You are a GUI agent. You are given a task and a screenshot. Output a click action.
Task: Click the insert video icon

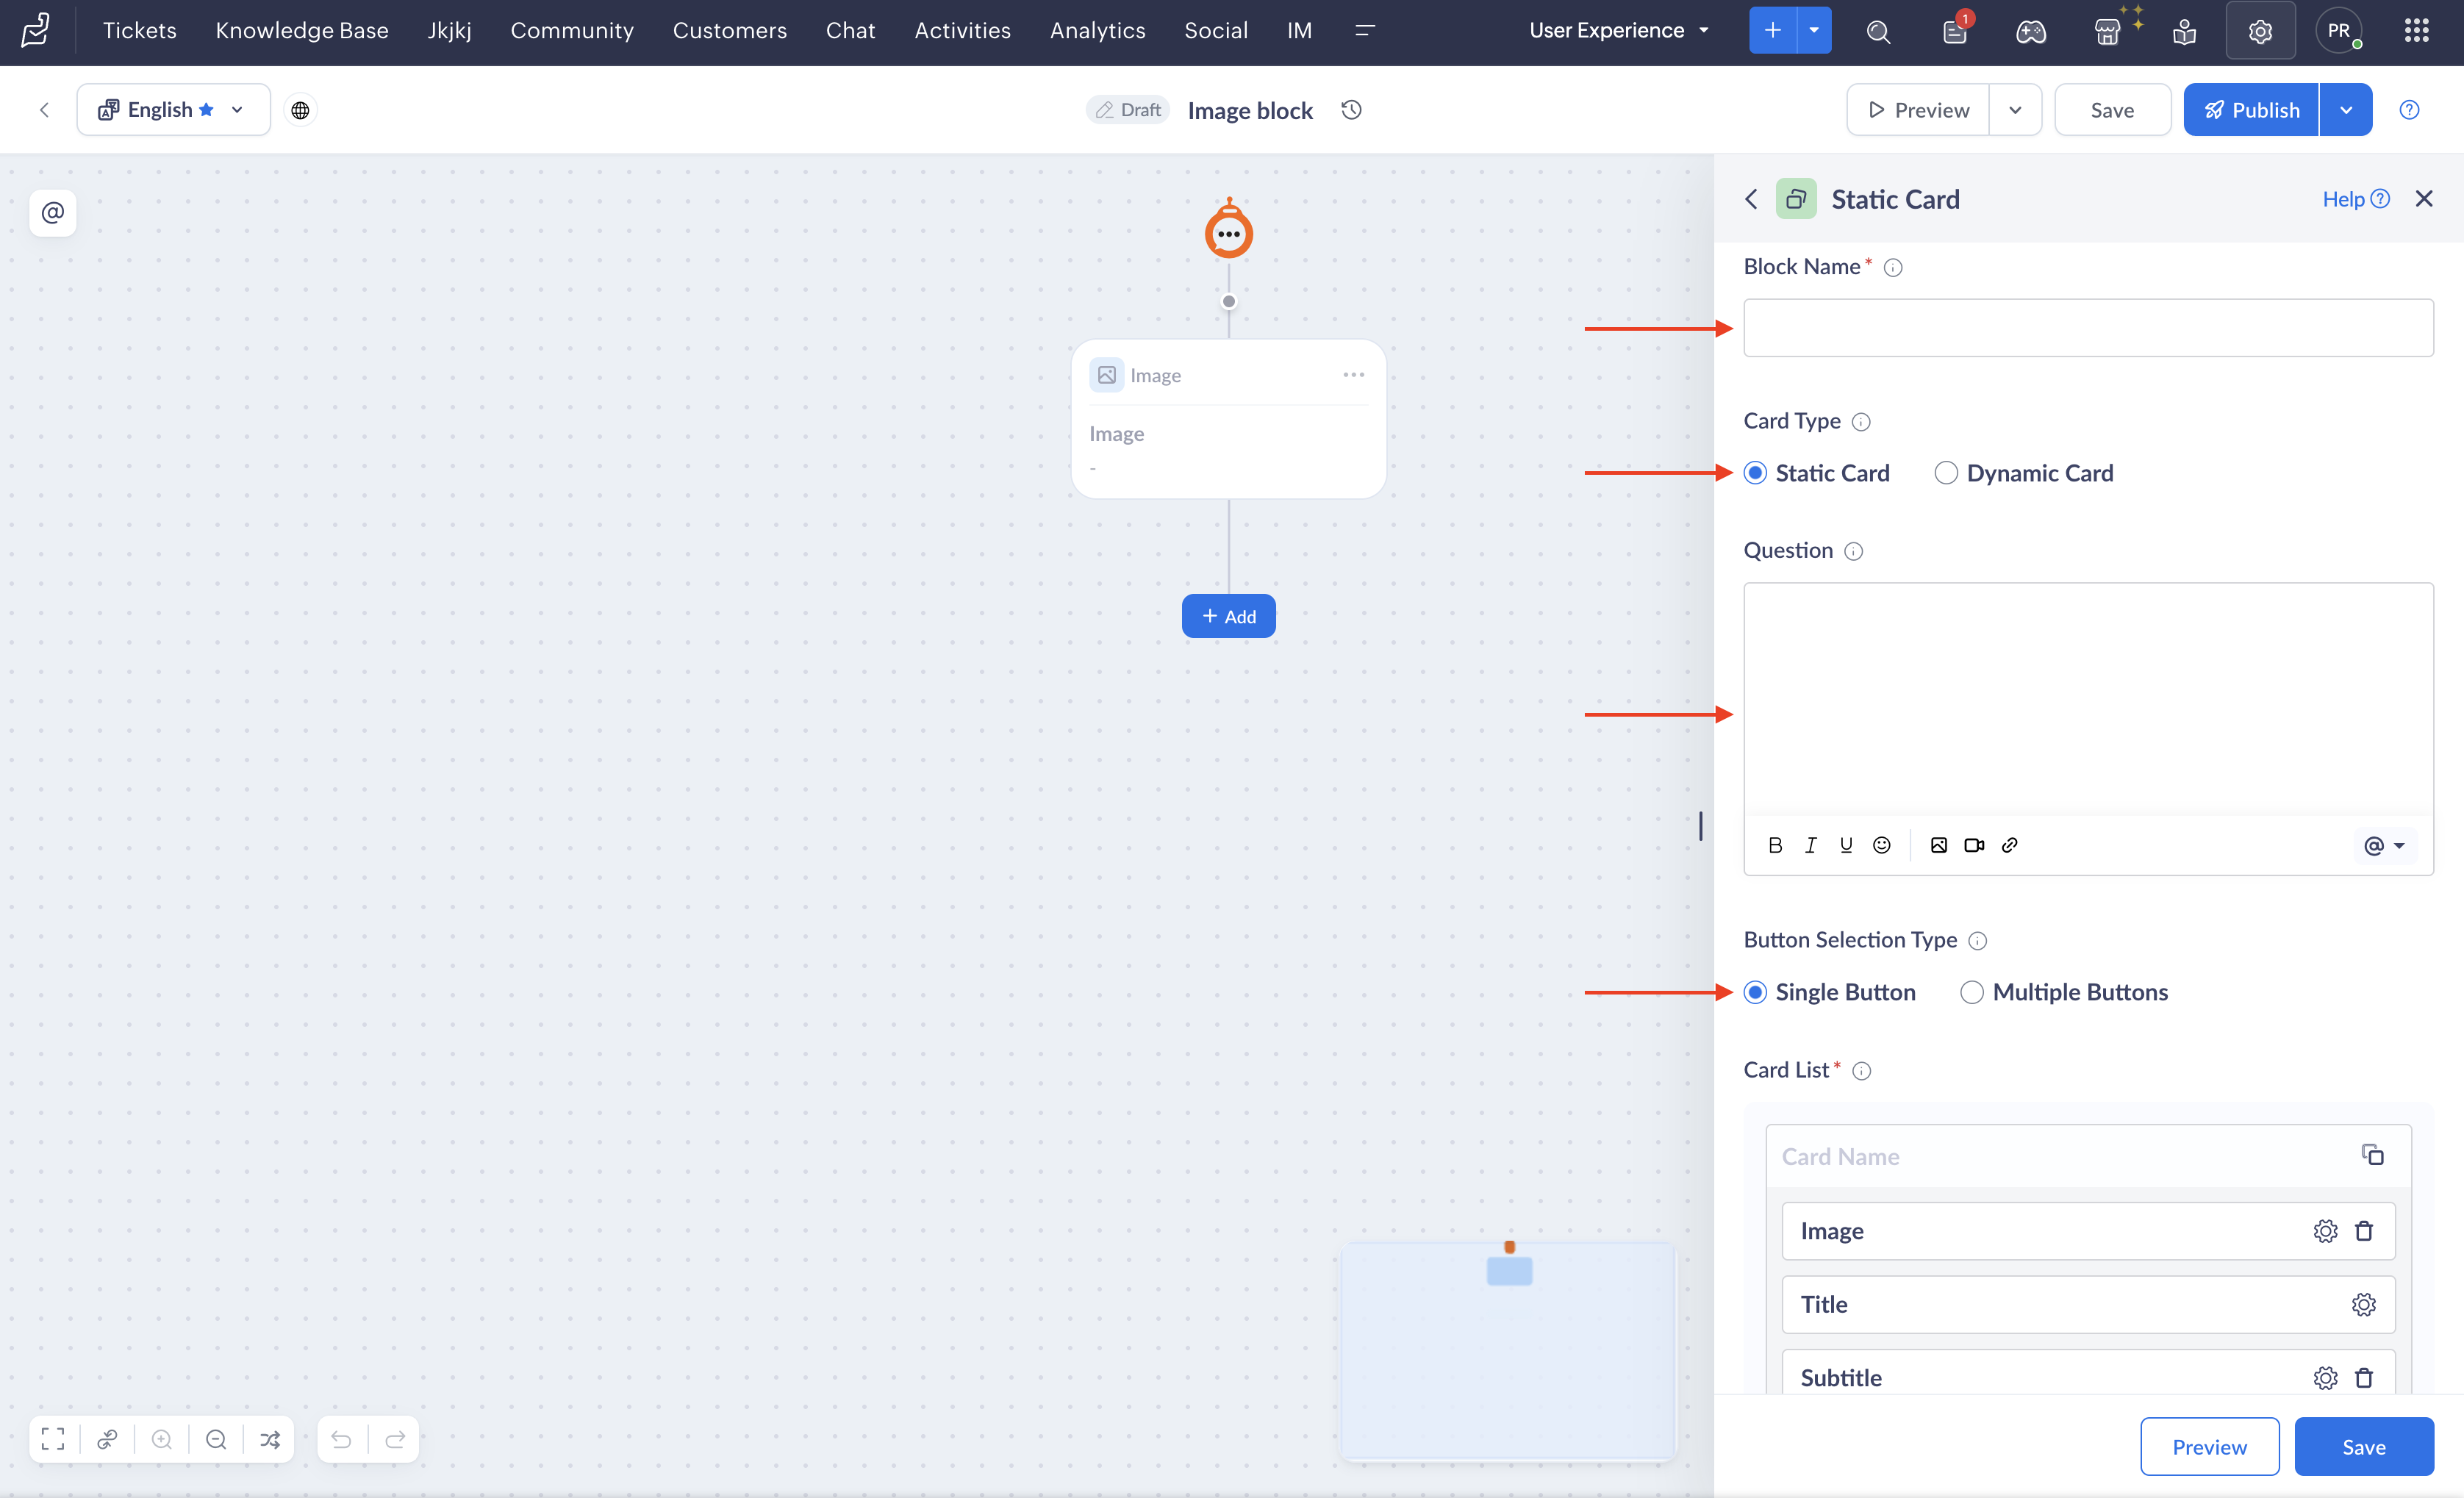(x=1974, y=845)
